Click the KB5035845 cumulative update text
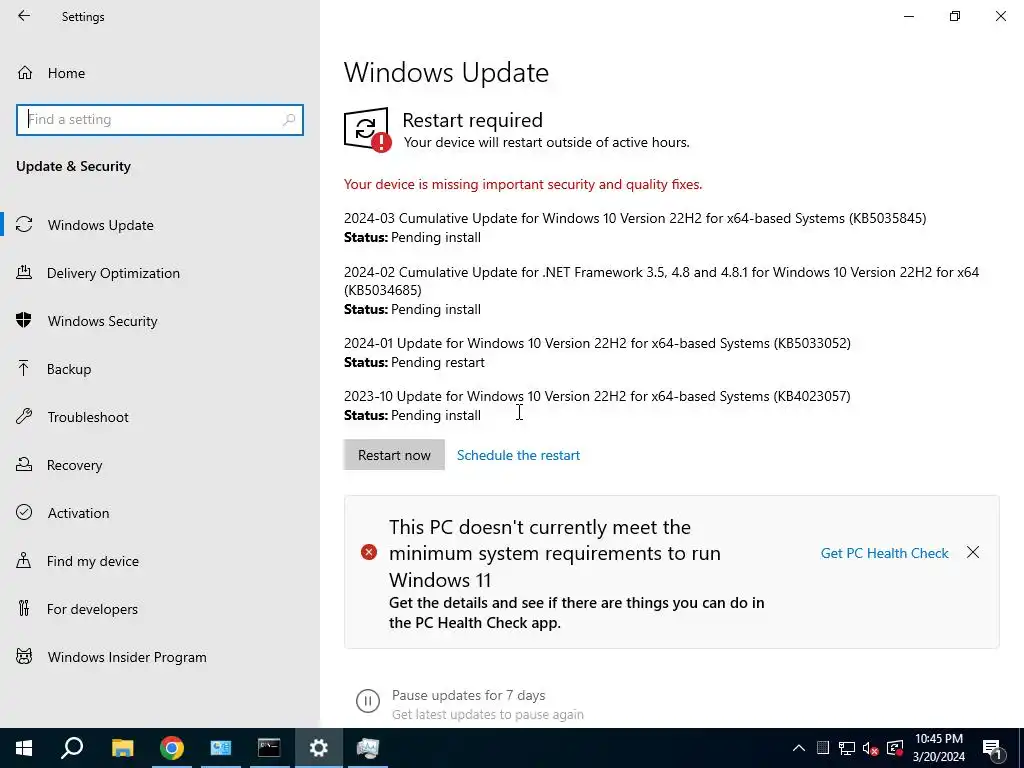Image resolution: width=1024 pixels, height=768 pixels. (x=635, y=218)
